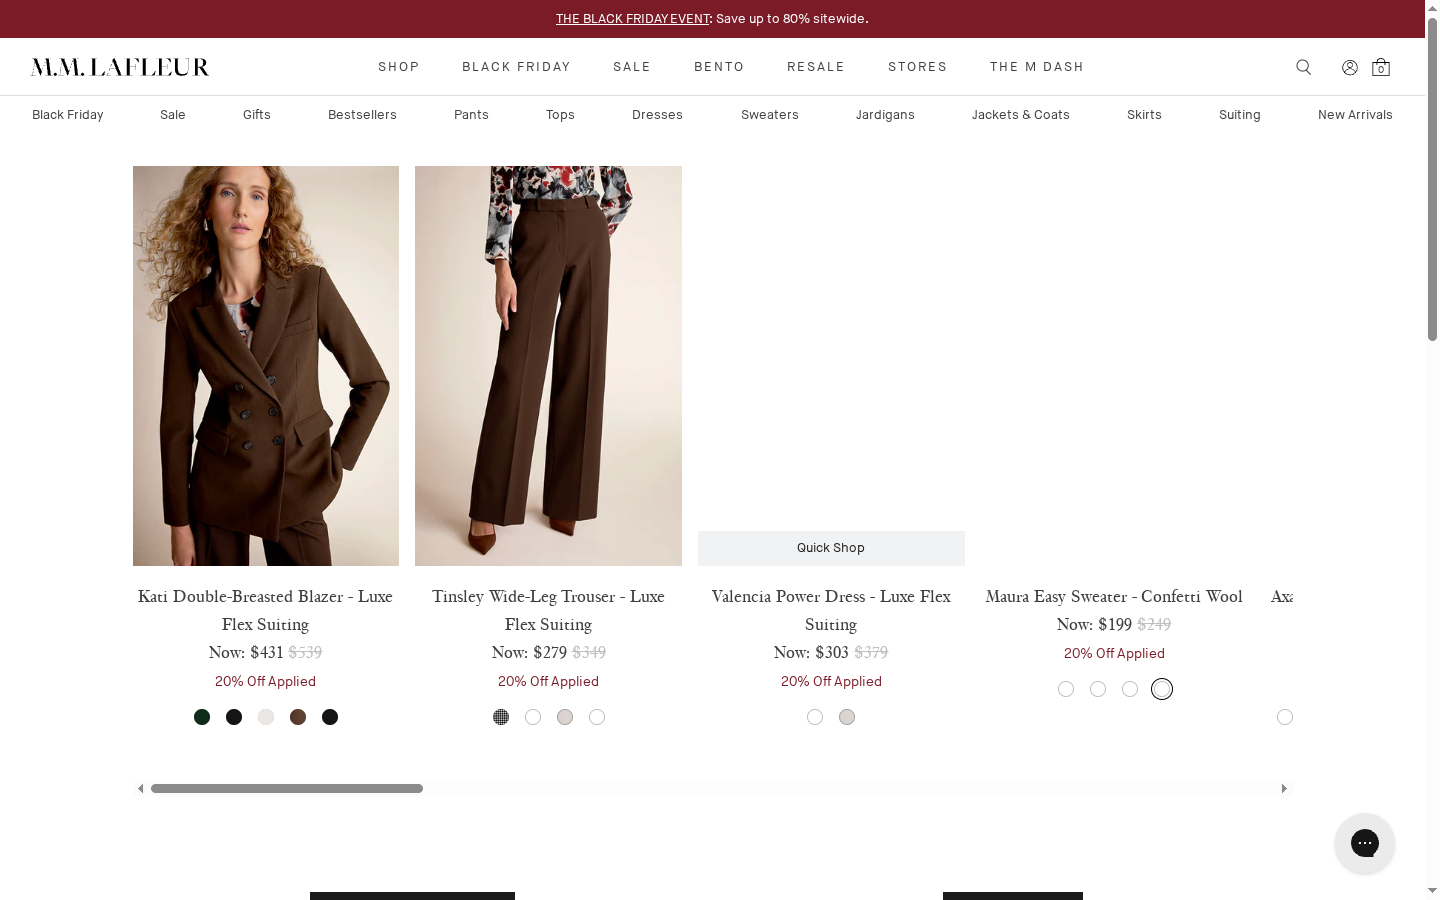Click the account profile icon
Image resolution: width=1440 pixels, height=900 pixels.
click(x=1349, y=67)
